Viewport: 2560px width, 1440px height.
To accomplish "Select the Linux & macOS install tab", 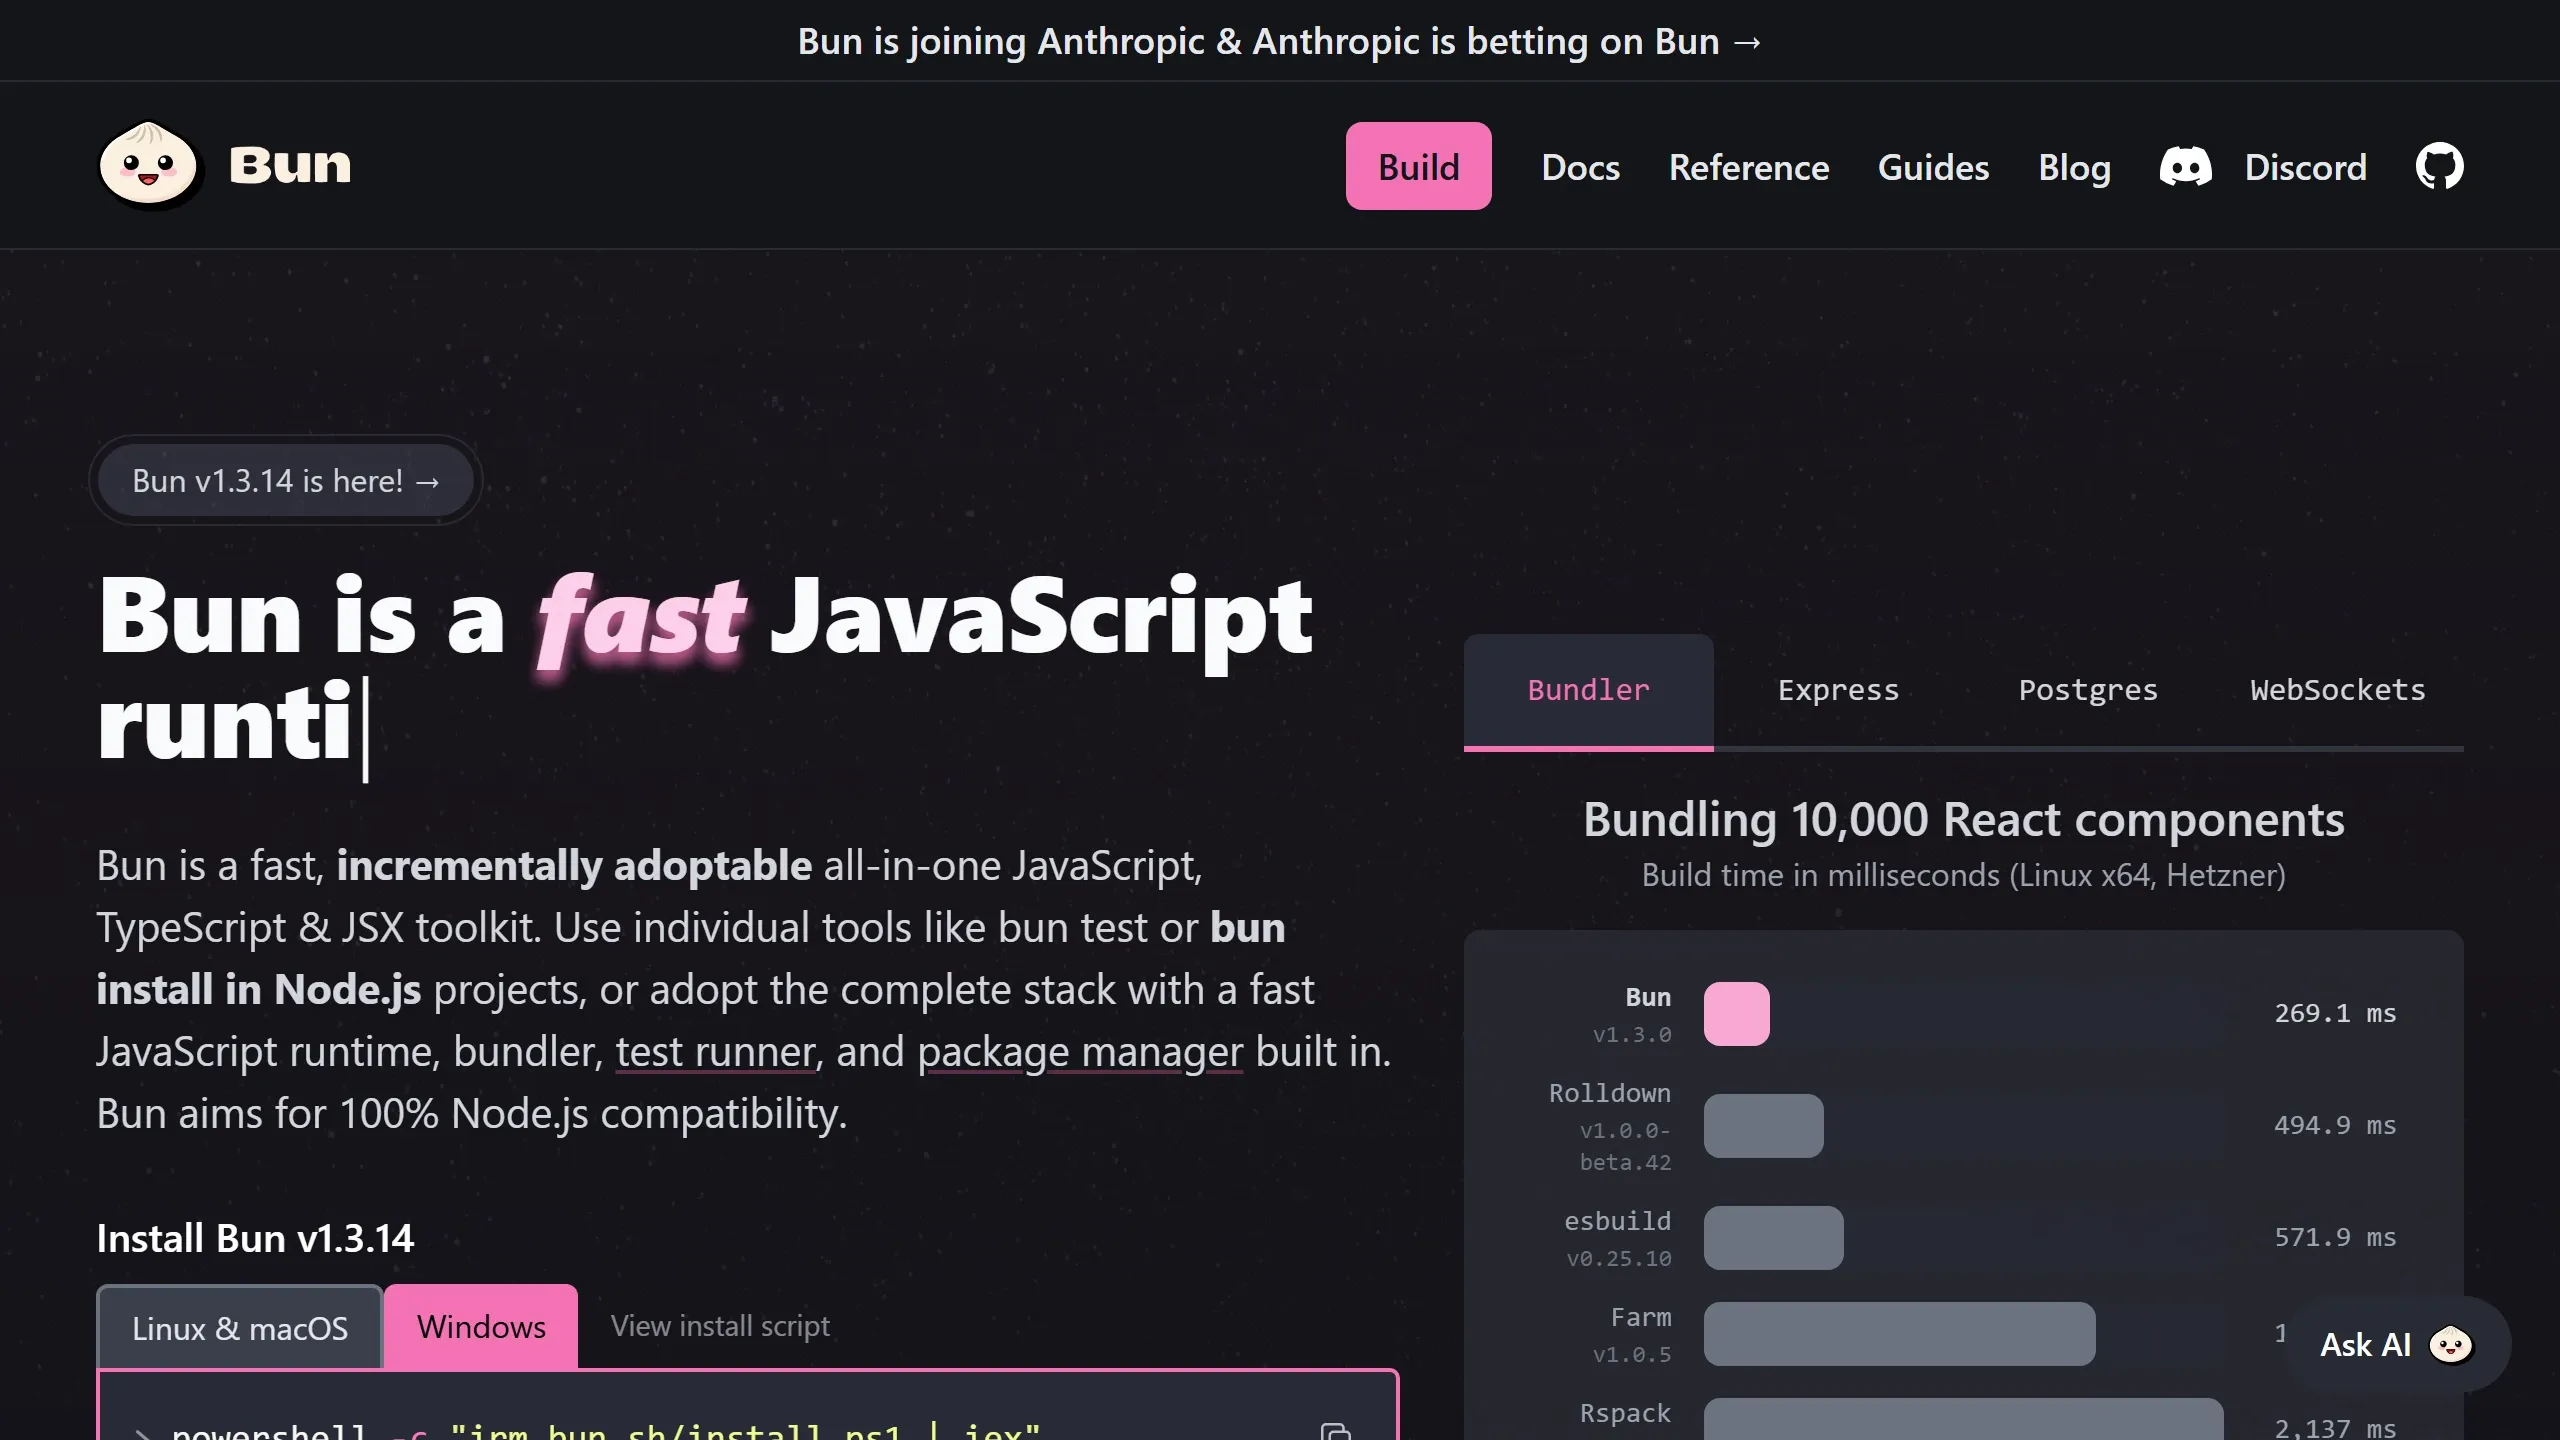I will pos(240,1327).
